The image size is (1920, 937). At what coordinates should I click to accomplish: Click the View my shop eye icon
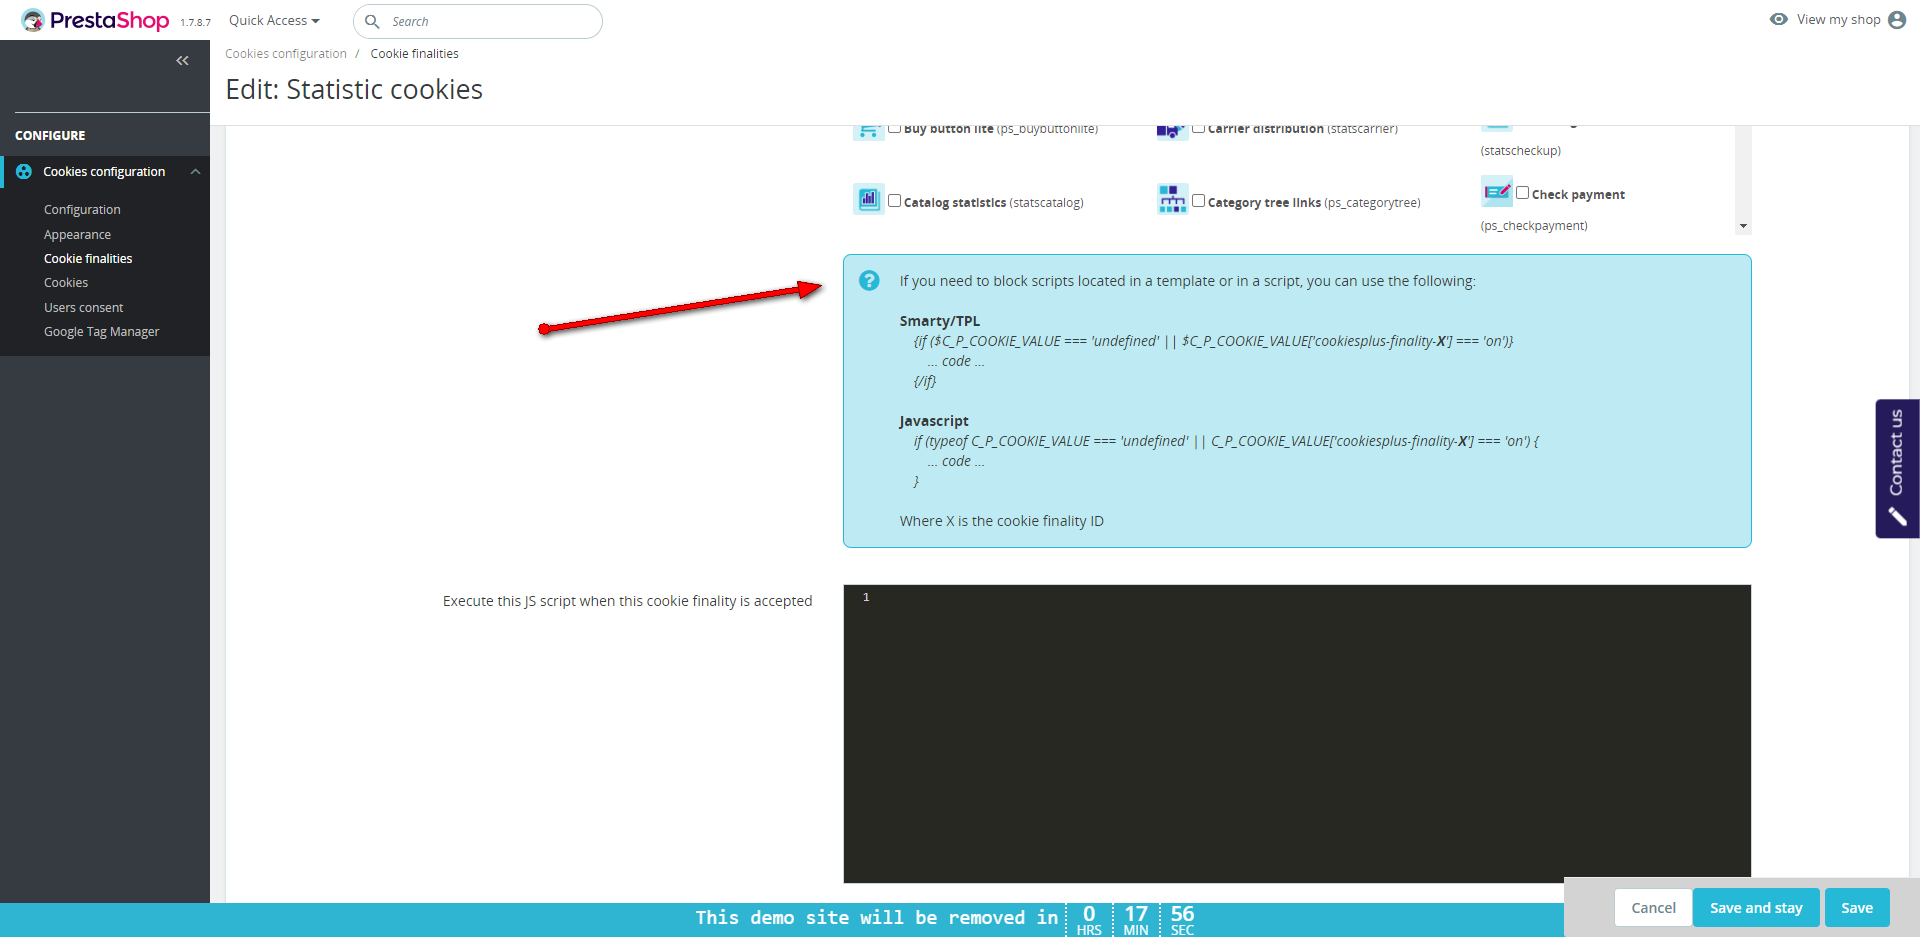1778,19
